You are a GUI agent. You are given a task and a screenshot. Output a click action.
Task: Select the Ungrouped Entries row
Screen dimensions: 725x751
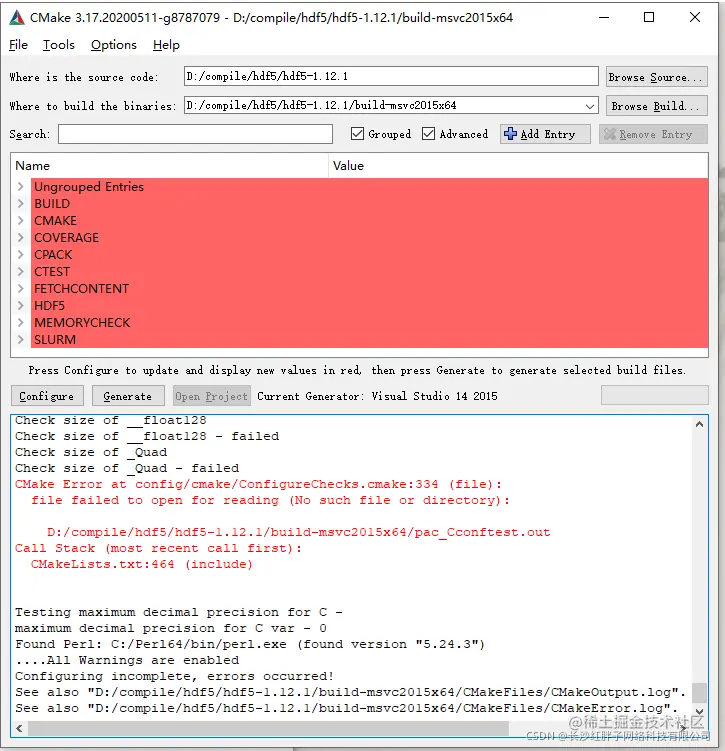pyautogui.click(x=369, y=186)
